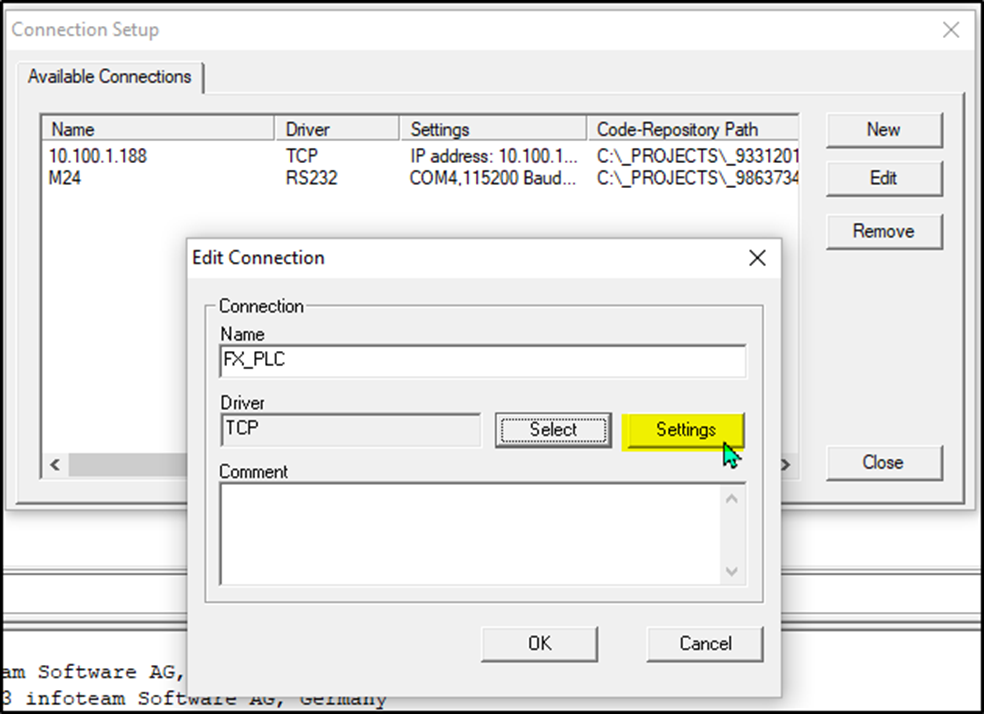The image size is (984, 714).
Task: Click IP address: 10.100.1... settings cell
Action: (494, 156)
